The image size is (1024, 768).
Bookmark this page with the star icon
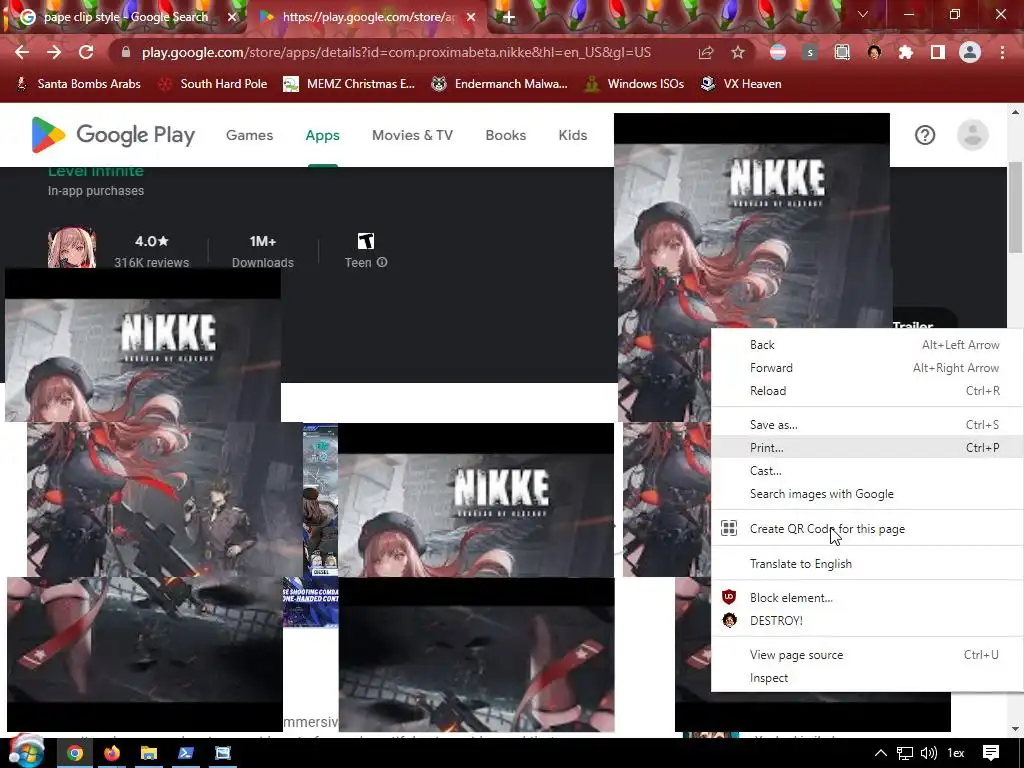738,52
